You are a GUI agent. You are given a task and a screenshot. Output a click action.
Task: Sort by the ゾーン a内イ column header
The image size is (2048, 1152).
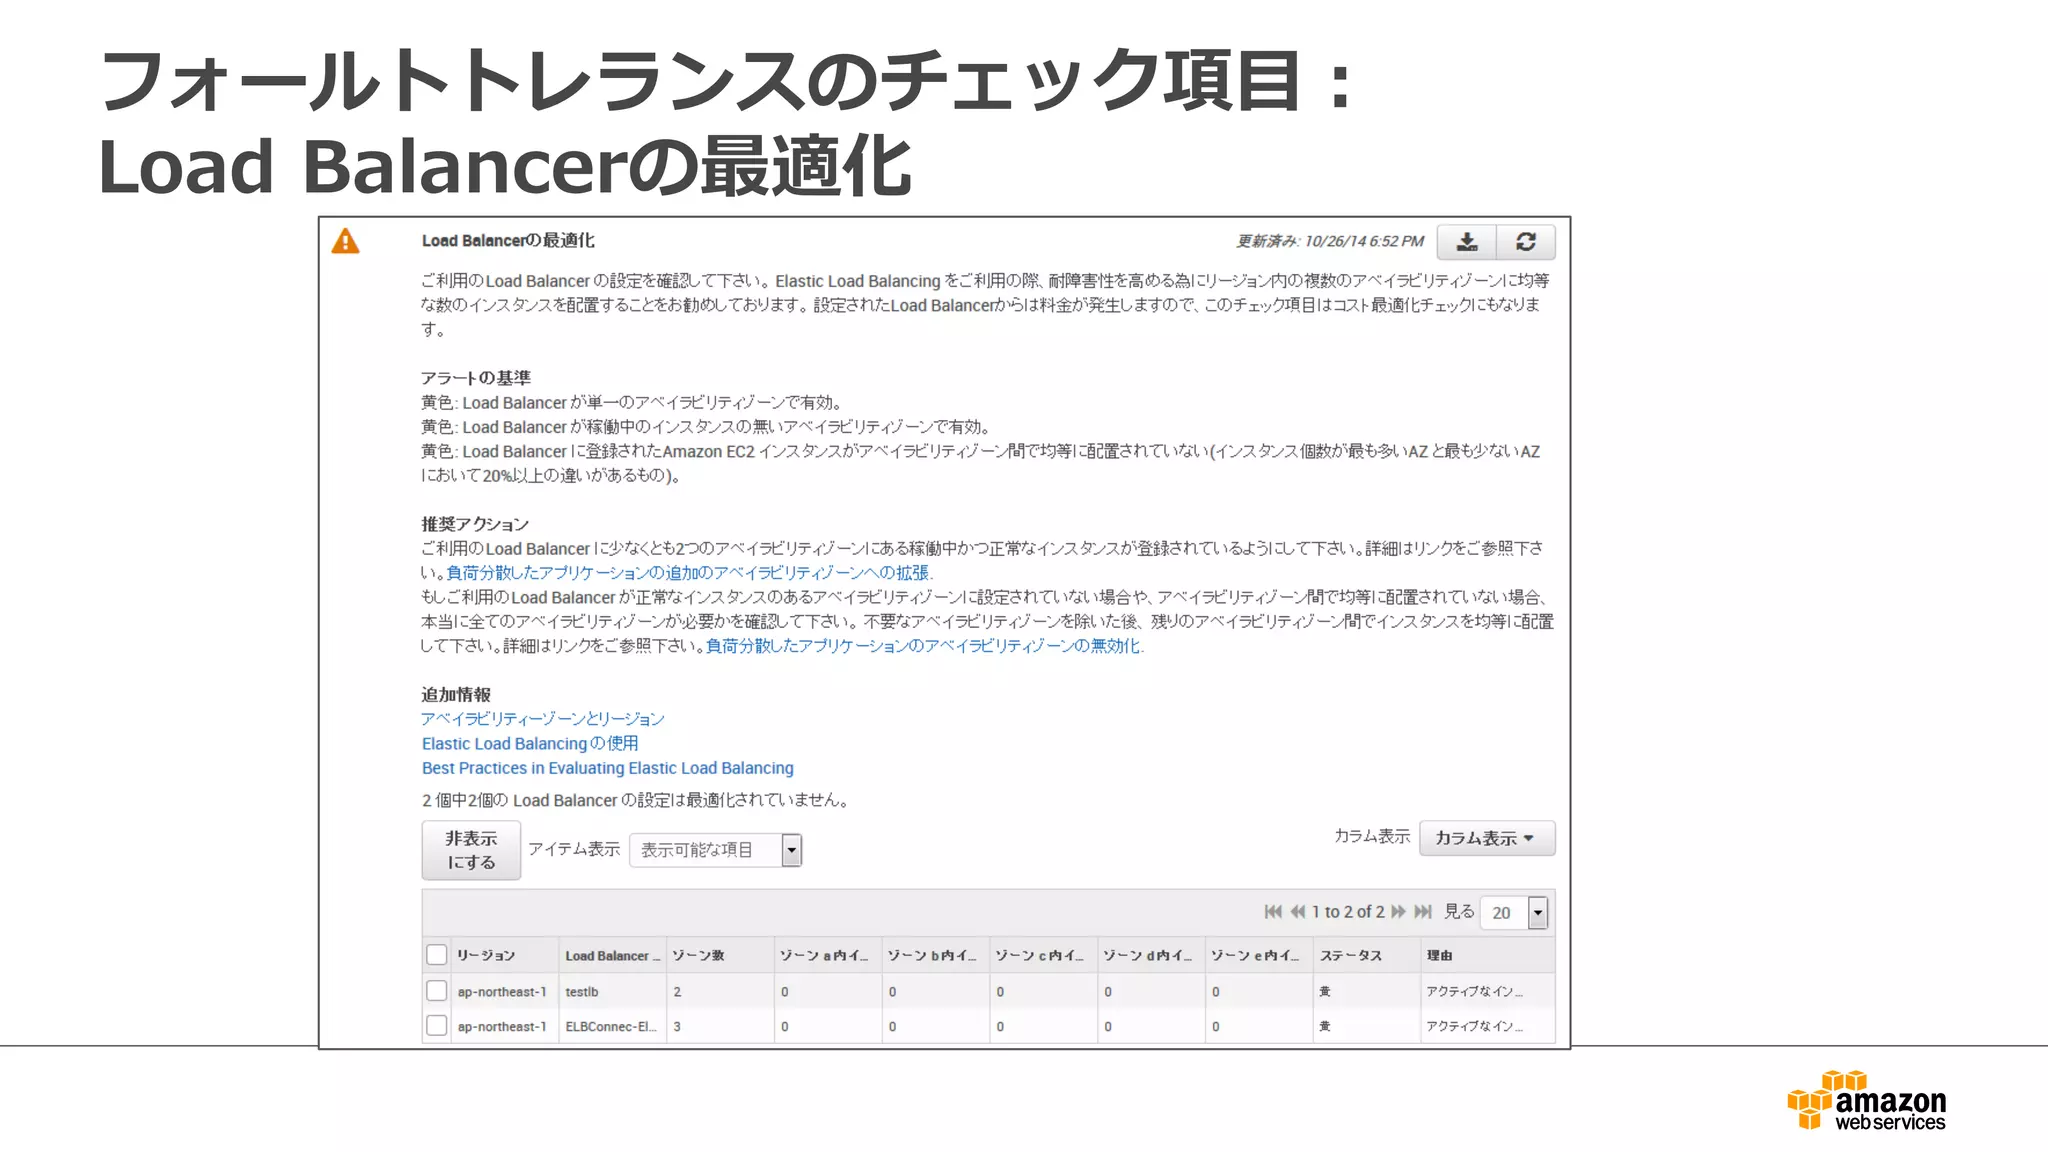tap(828, 955)
